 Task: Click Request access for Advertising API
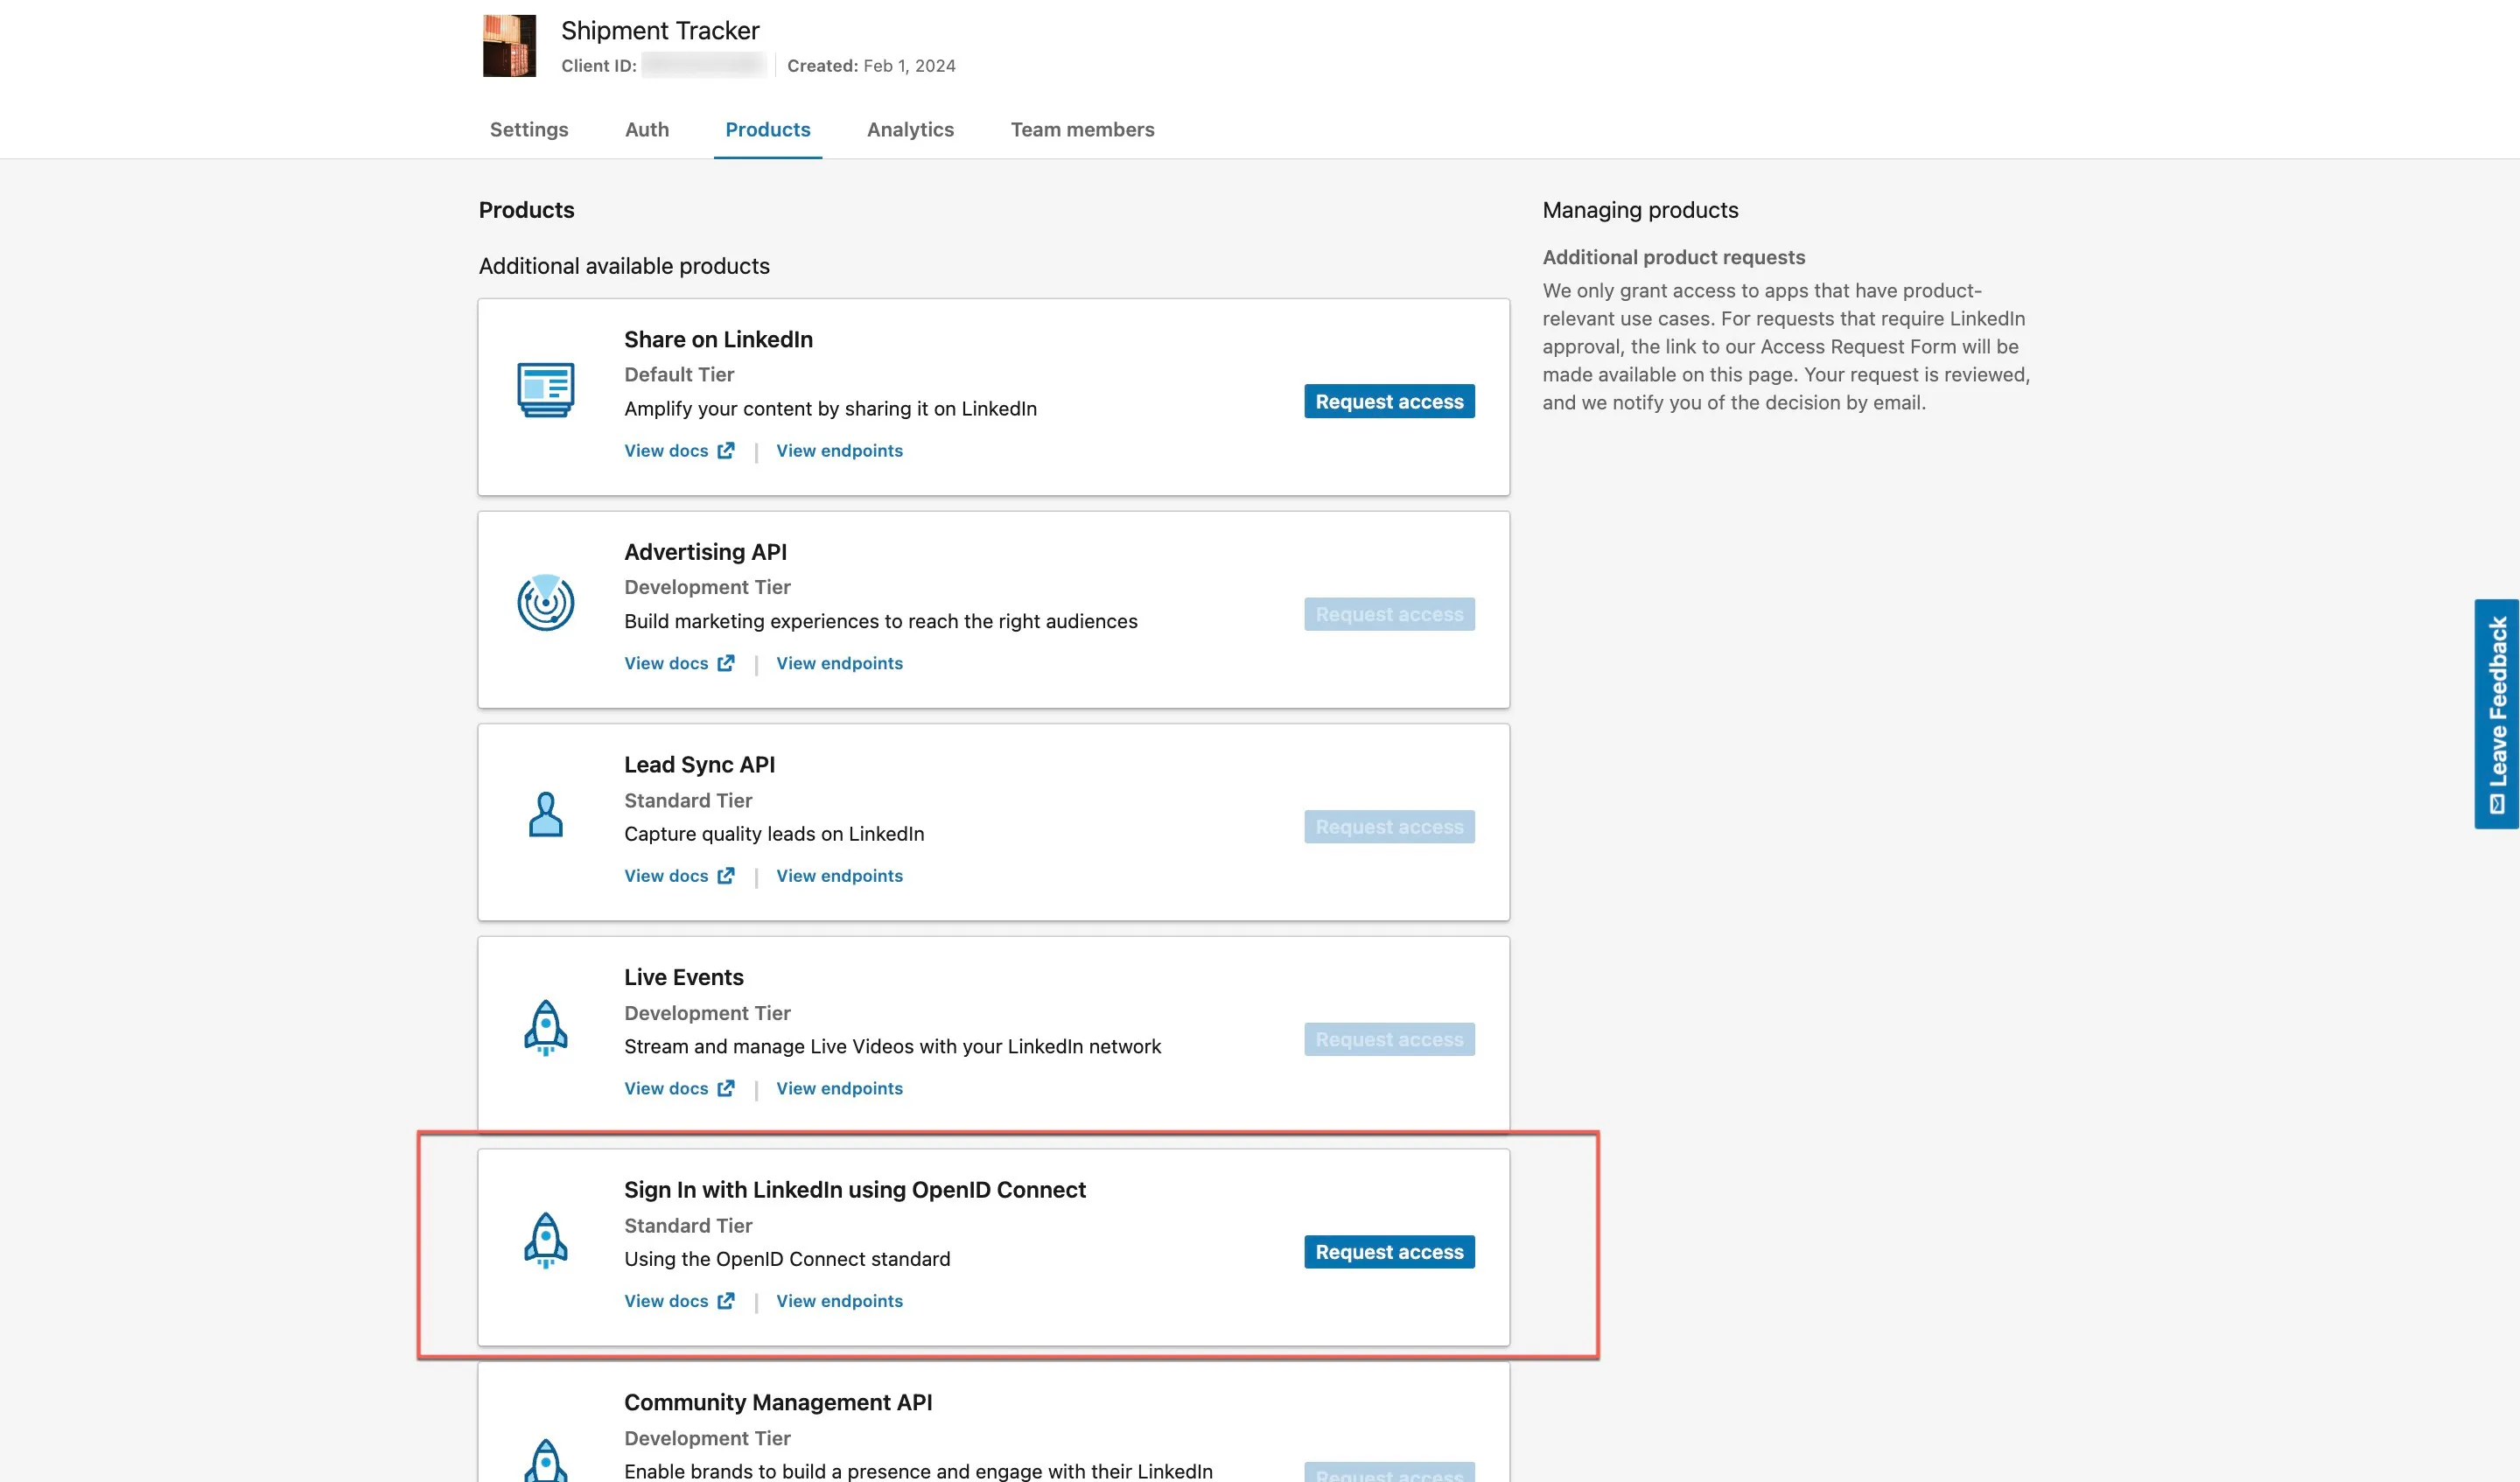tap(1389, 614)
